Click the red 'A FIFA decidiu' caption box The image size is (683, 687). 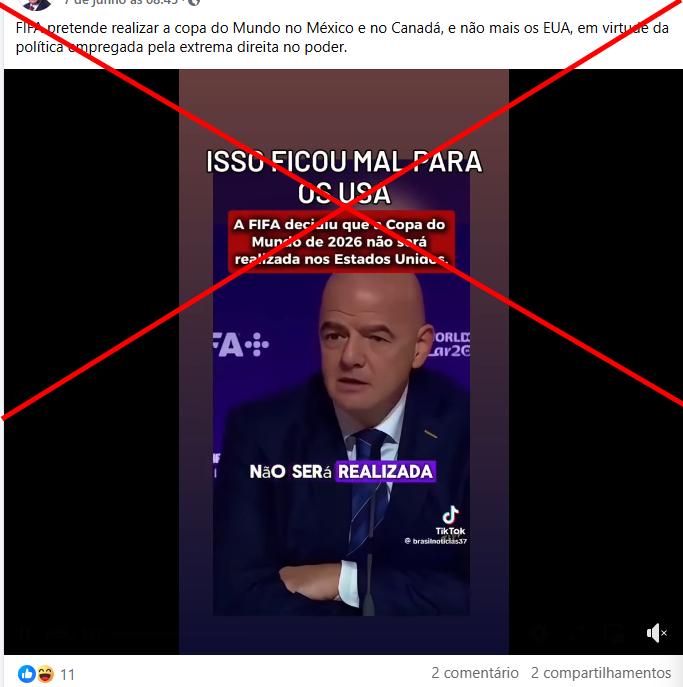click(342, 242)
